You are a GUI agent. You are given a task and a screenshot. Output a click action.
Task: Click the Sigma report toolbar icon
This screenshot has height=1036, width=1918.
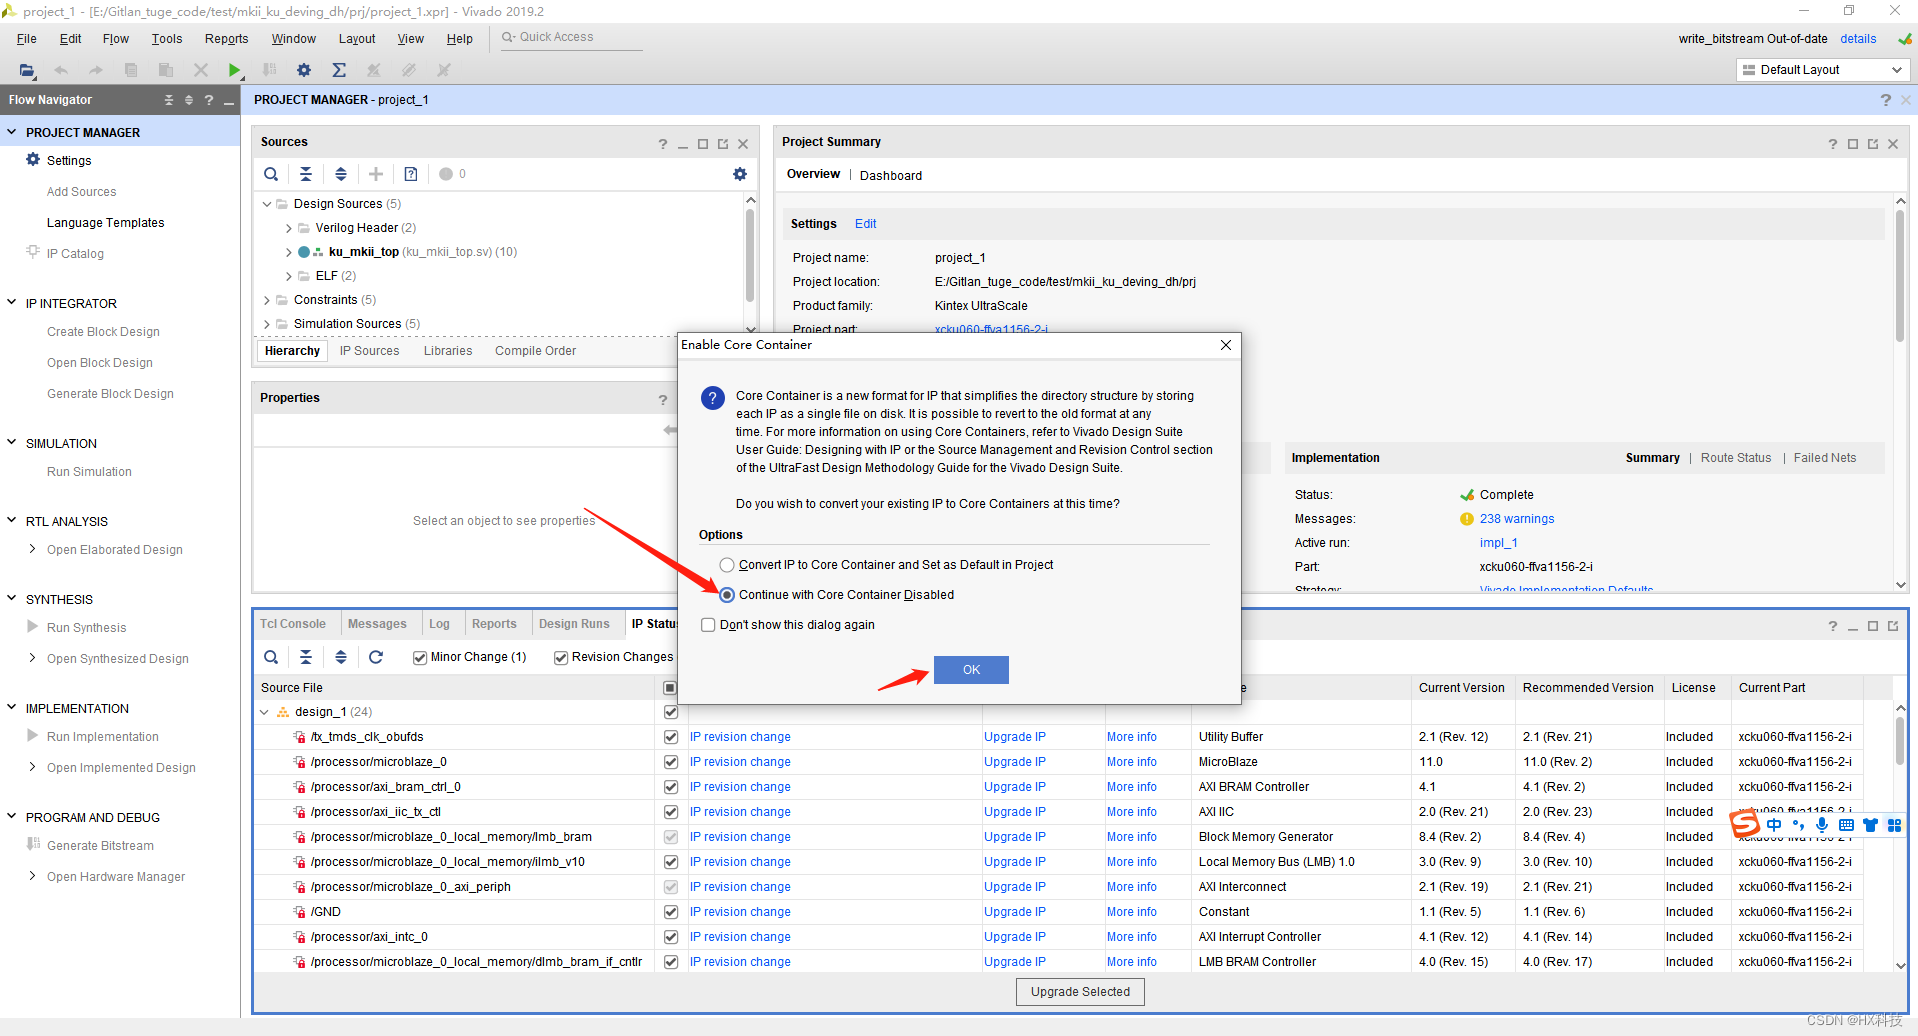[339, 70]
